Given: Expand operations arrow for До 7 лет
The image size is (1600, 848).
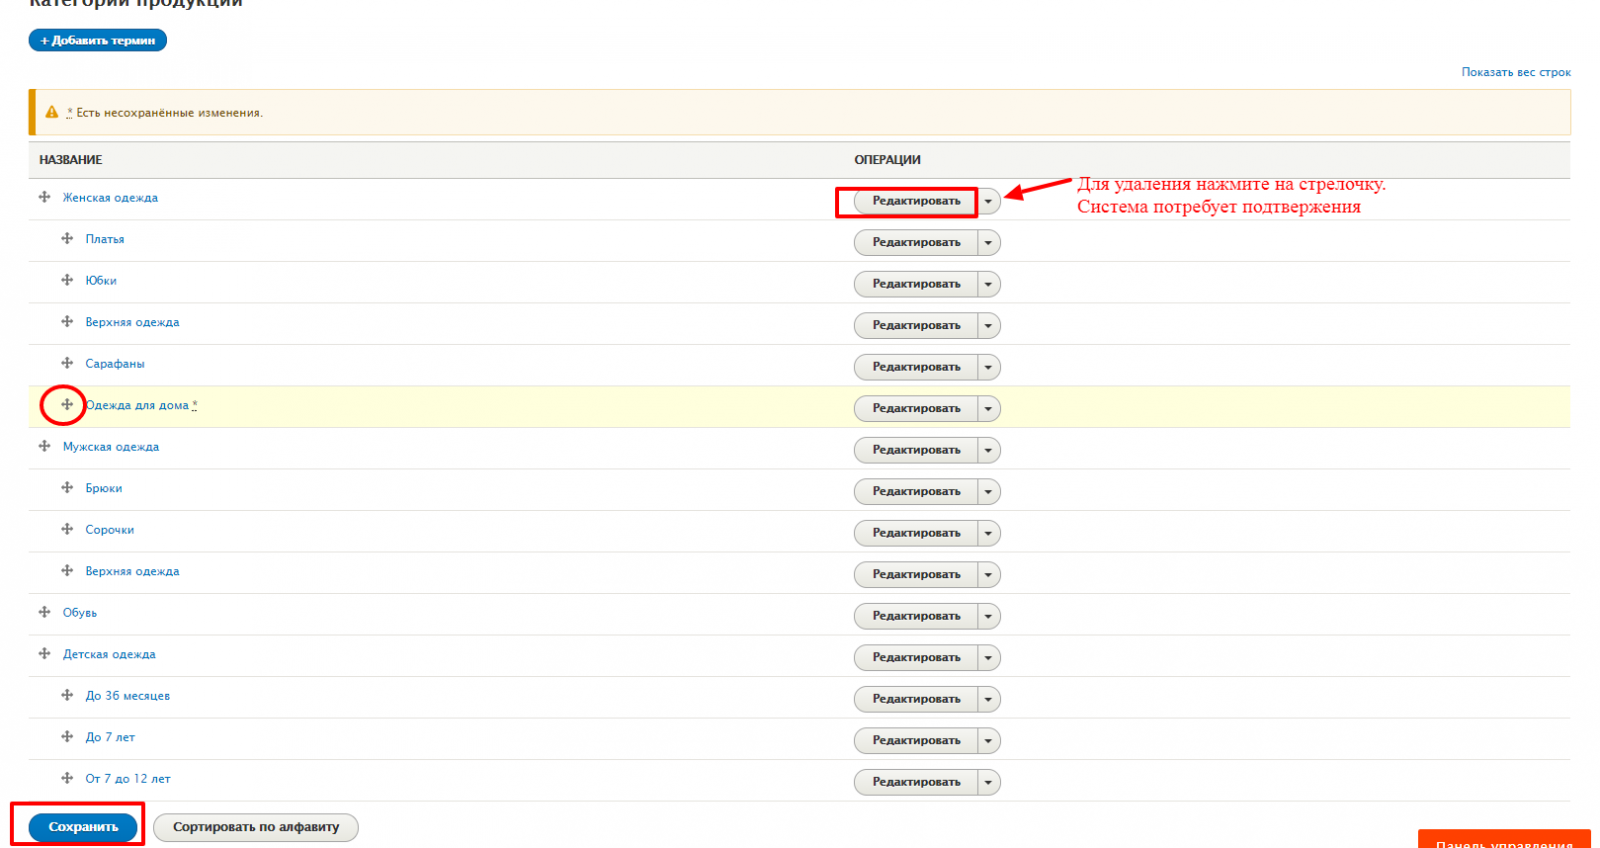Looking at the screenshot, I should coord(989,741).
